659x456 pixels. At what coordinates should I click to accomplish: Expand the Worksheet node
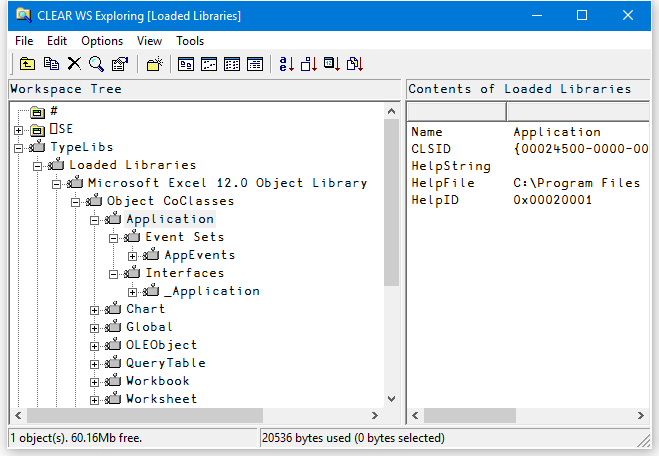coord(96,399)
